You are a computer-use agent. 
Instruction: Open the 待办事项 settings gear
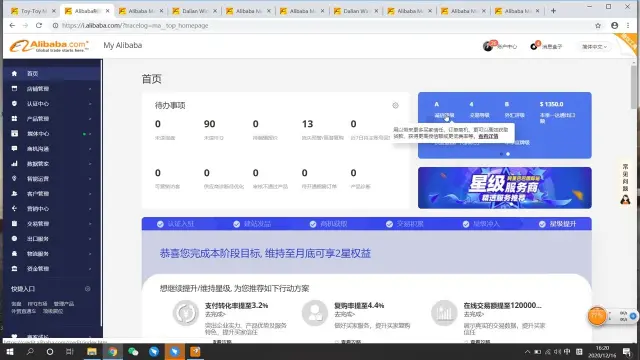(395, 105)
